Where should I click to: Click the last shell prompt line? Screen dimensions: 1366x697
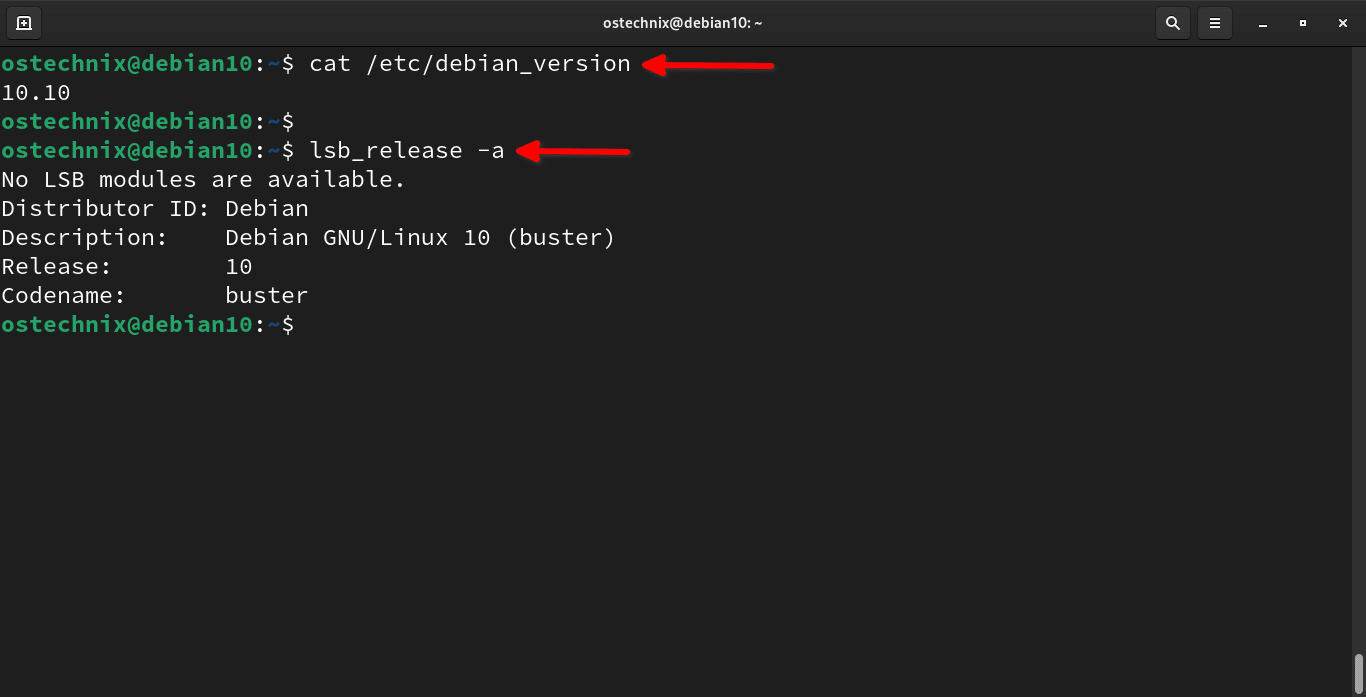148,324
